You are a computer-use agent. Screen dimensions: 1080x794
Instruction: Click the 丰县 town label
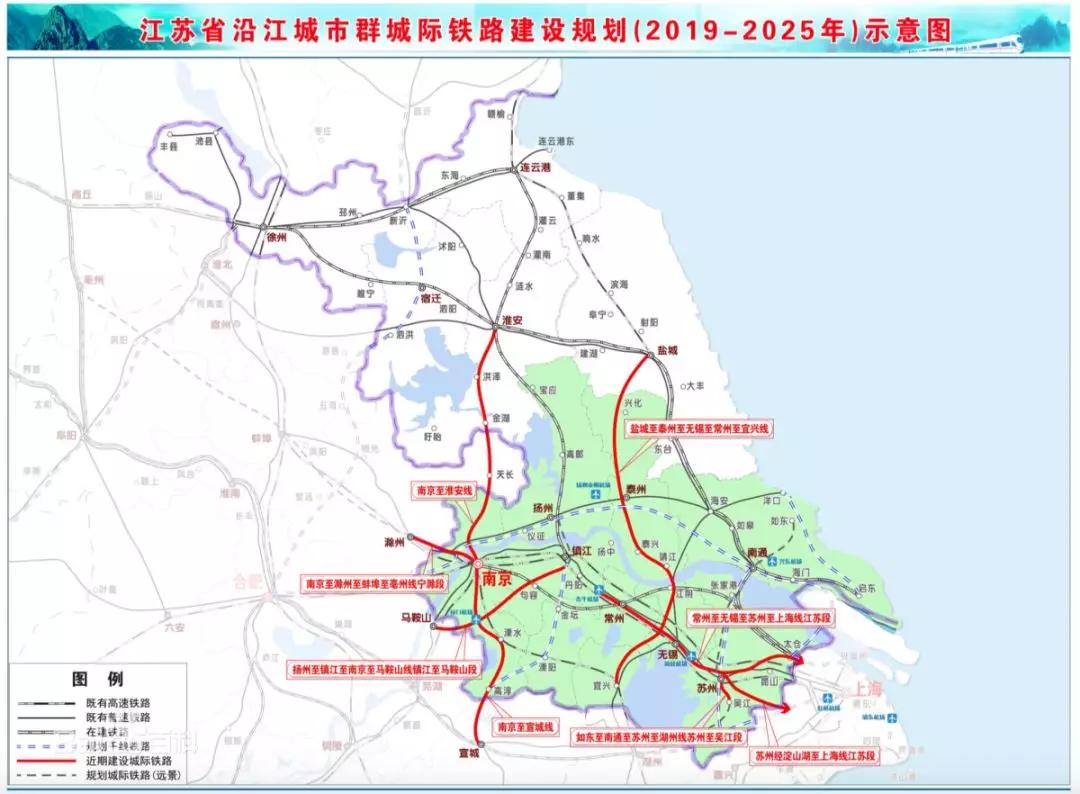pos(169,147)
